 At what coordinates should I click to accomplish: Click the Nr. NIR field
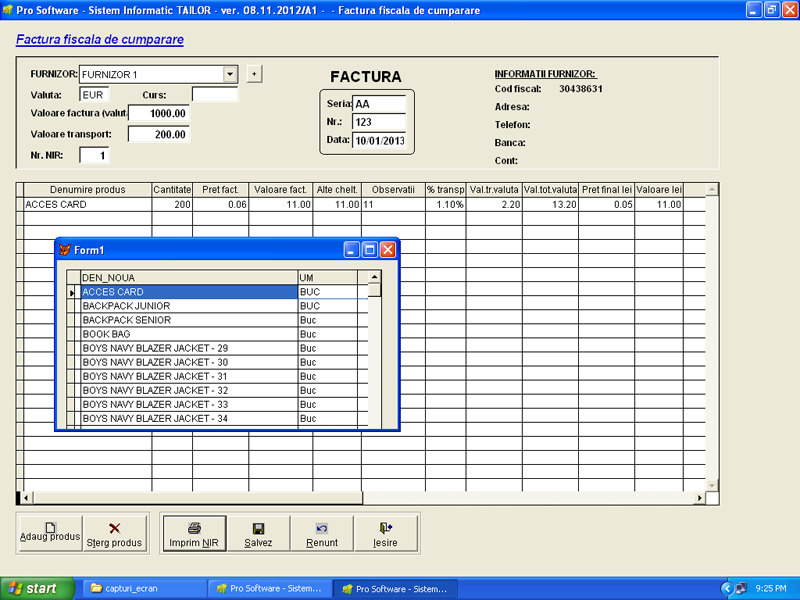tap(94, 156)
